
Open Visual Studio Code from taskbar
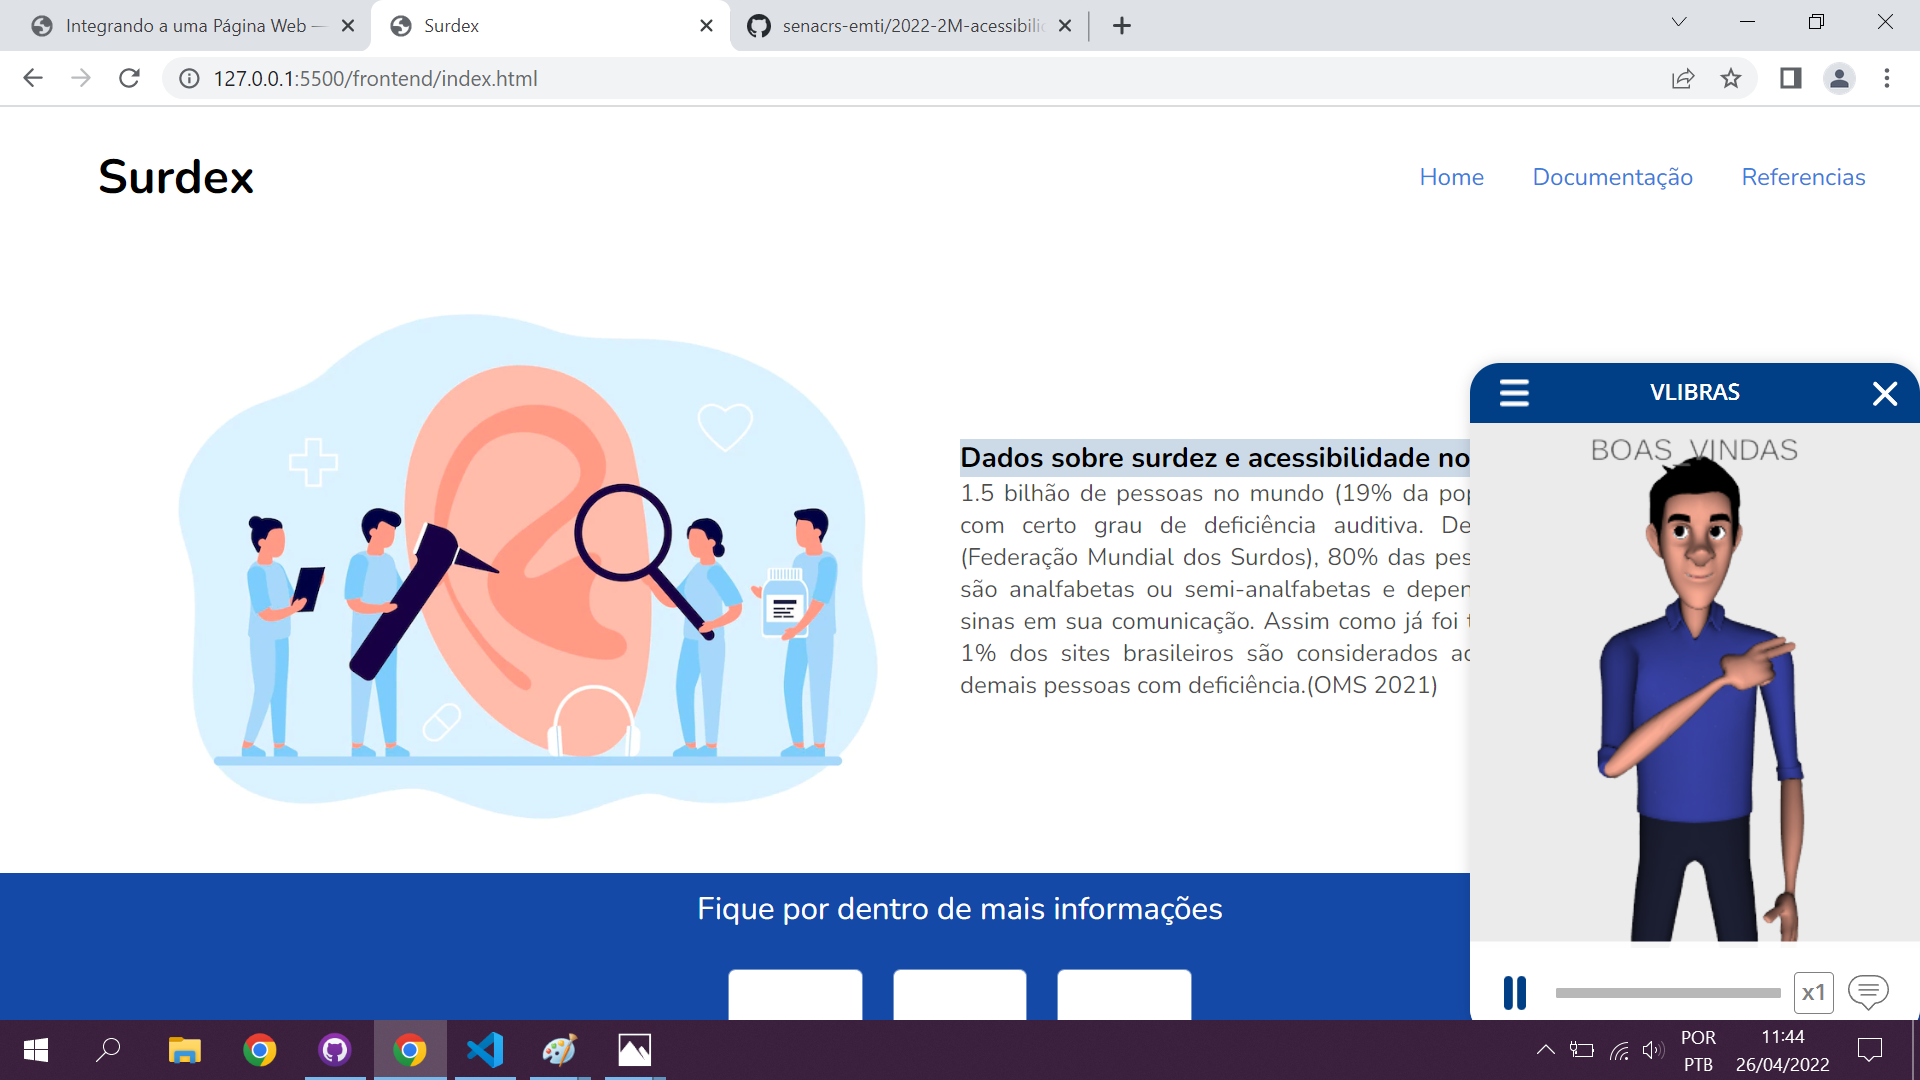point(485,1050)
